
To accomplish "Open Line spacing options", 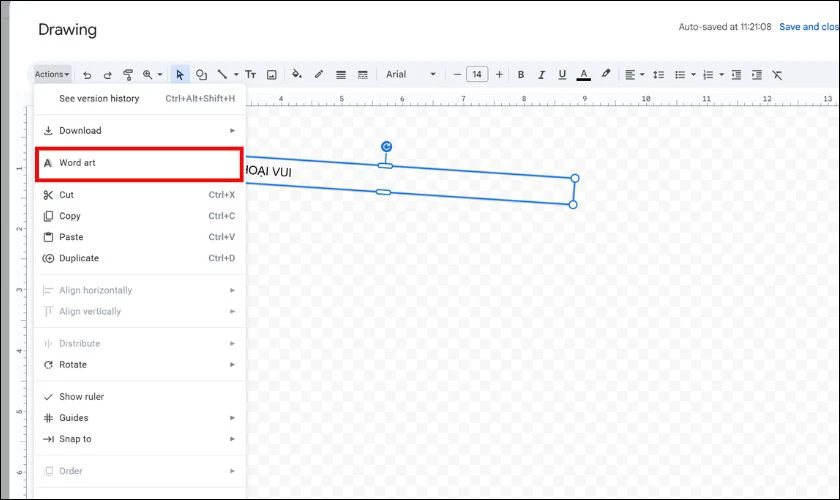I will coord(658,74).
